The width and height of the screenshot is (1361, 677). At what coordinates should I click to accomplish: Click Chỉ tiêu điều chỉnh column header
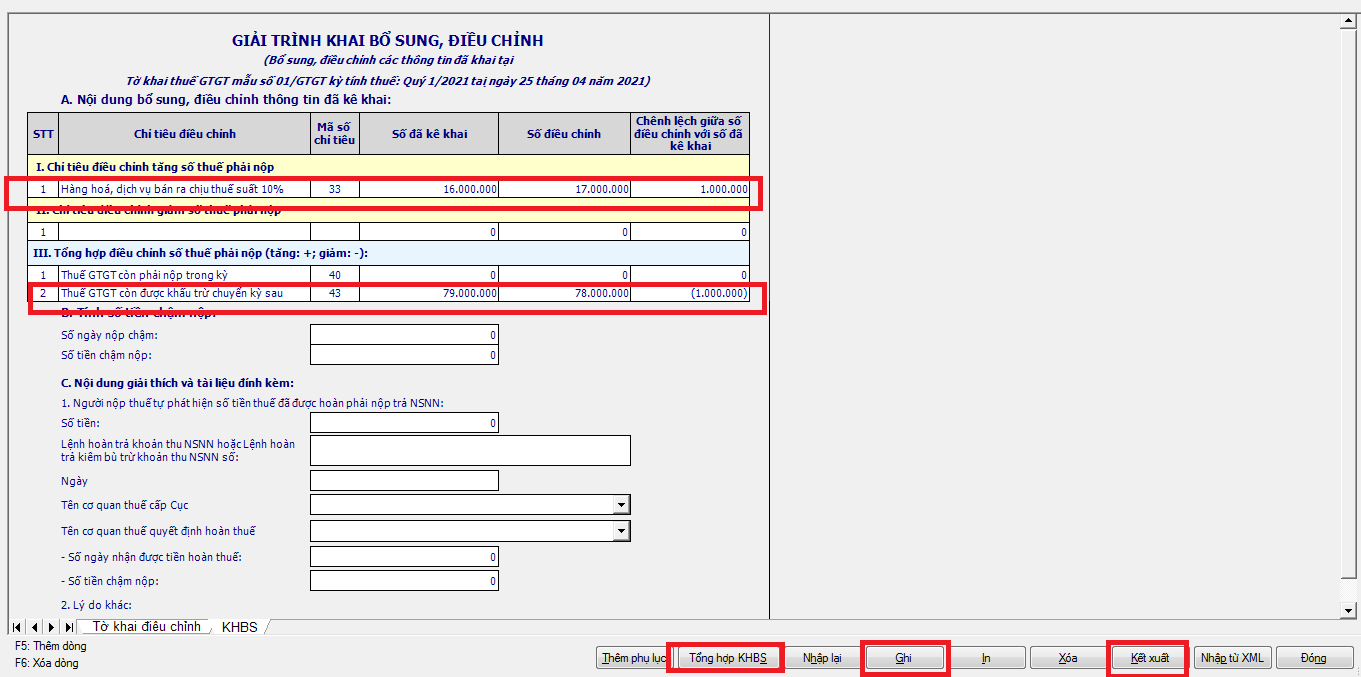(185, 134)
